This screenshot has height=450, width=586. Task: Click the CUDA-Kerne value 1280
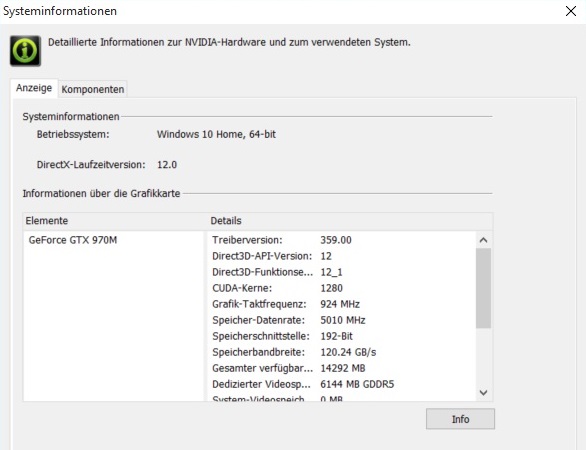click(331, 288)
